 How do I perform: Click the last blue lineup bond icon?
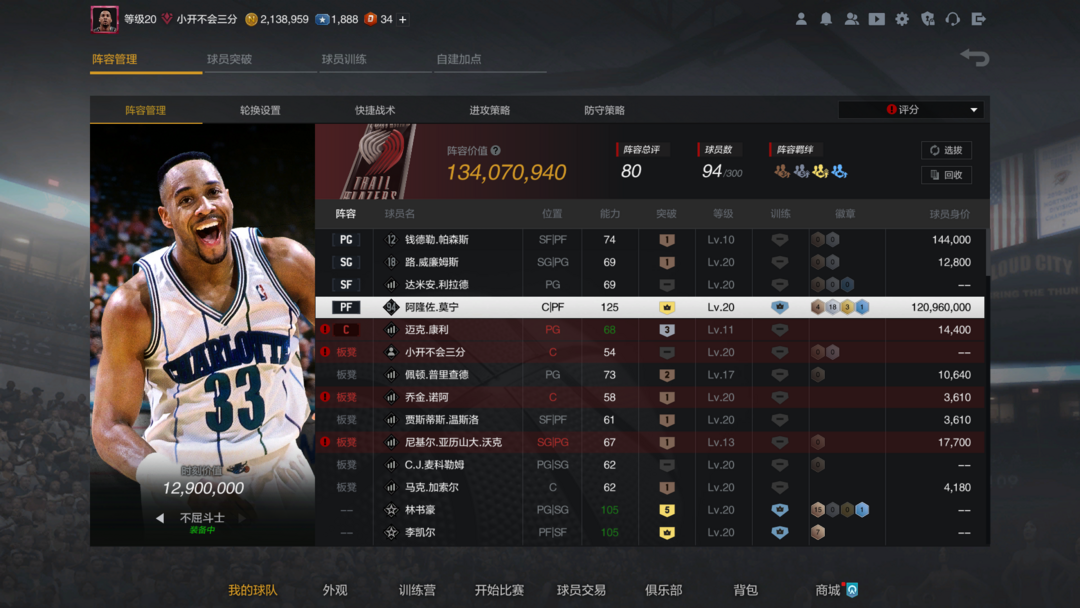pos(839,171)
